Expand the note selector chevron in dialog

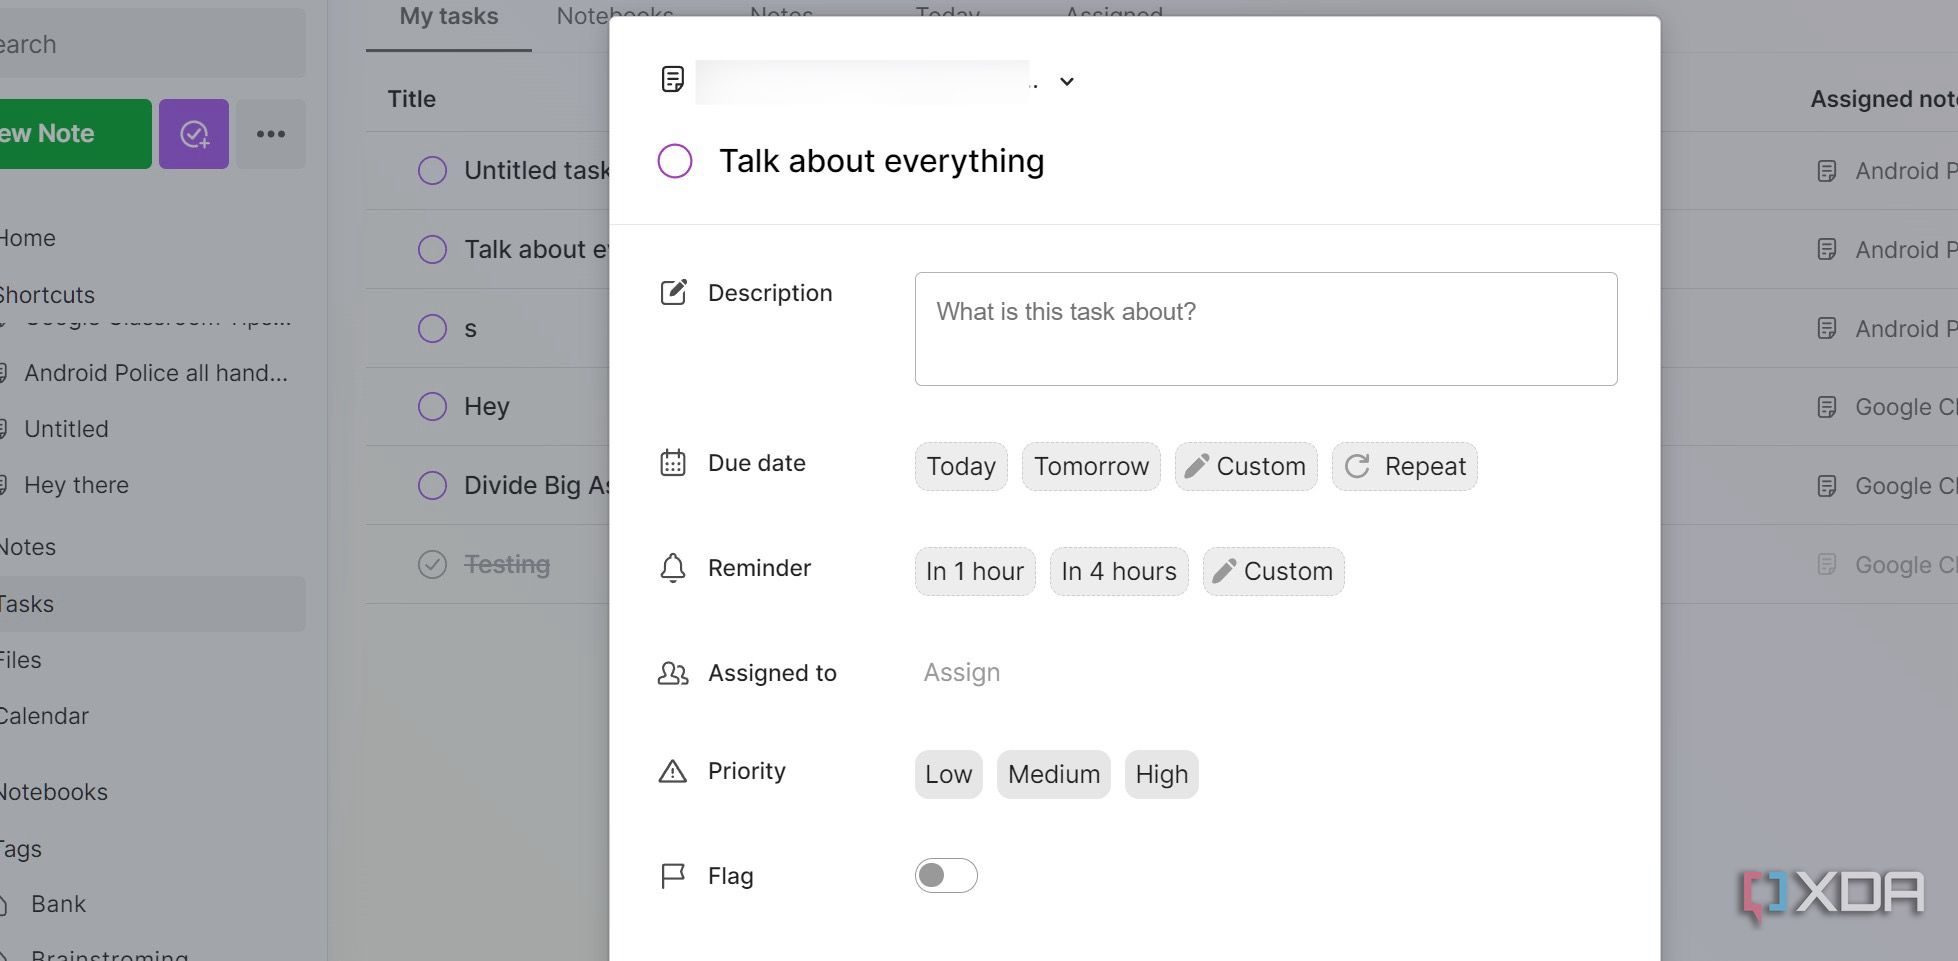1067,81
